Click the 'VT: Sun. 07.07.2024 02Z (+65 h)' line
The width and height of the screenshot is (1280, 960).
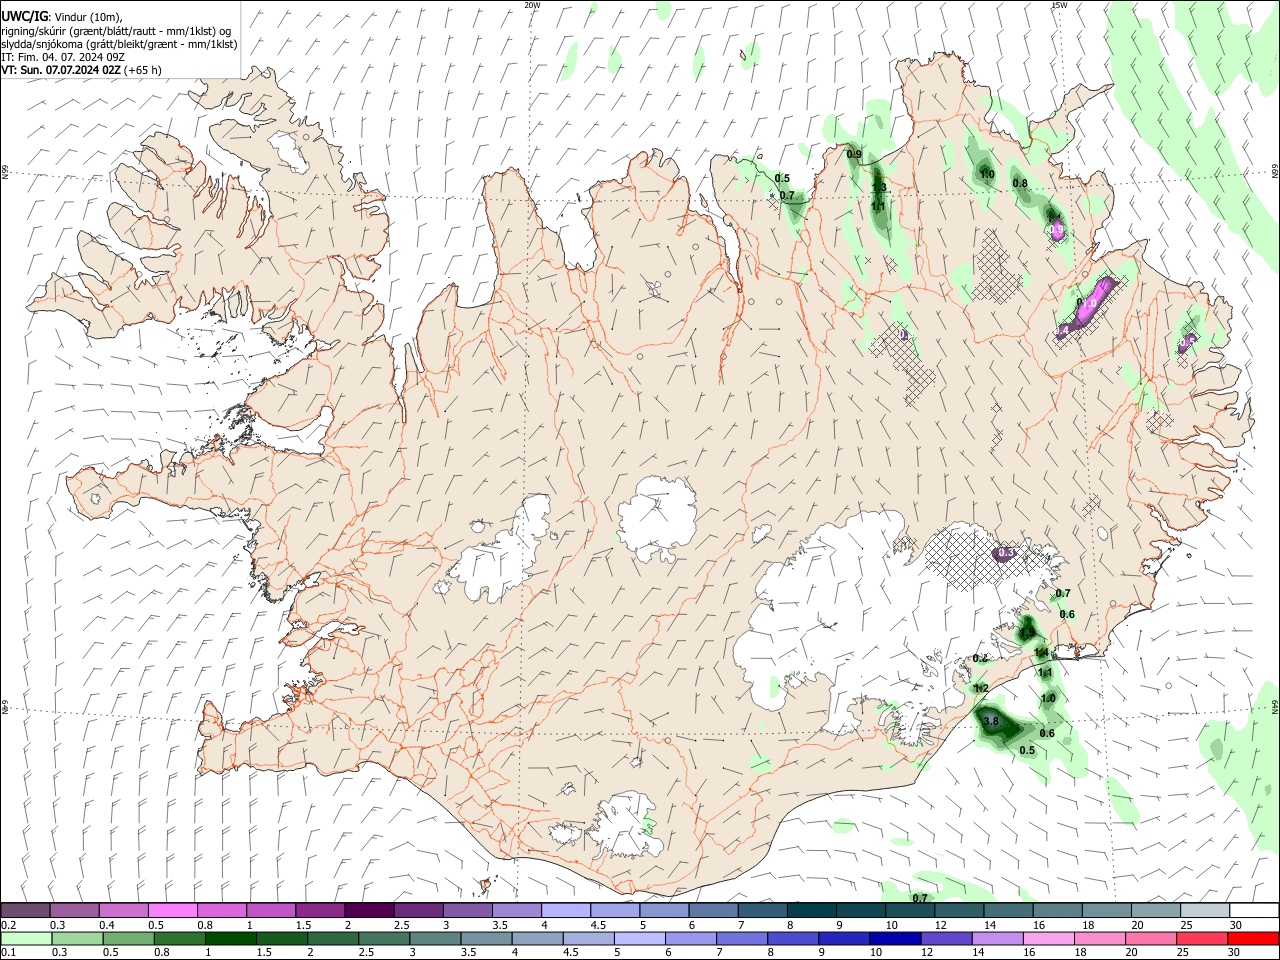[82, 70]
